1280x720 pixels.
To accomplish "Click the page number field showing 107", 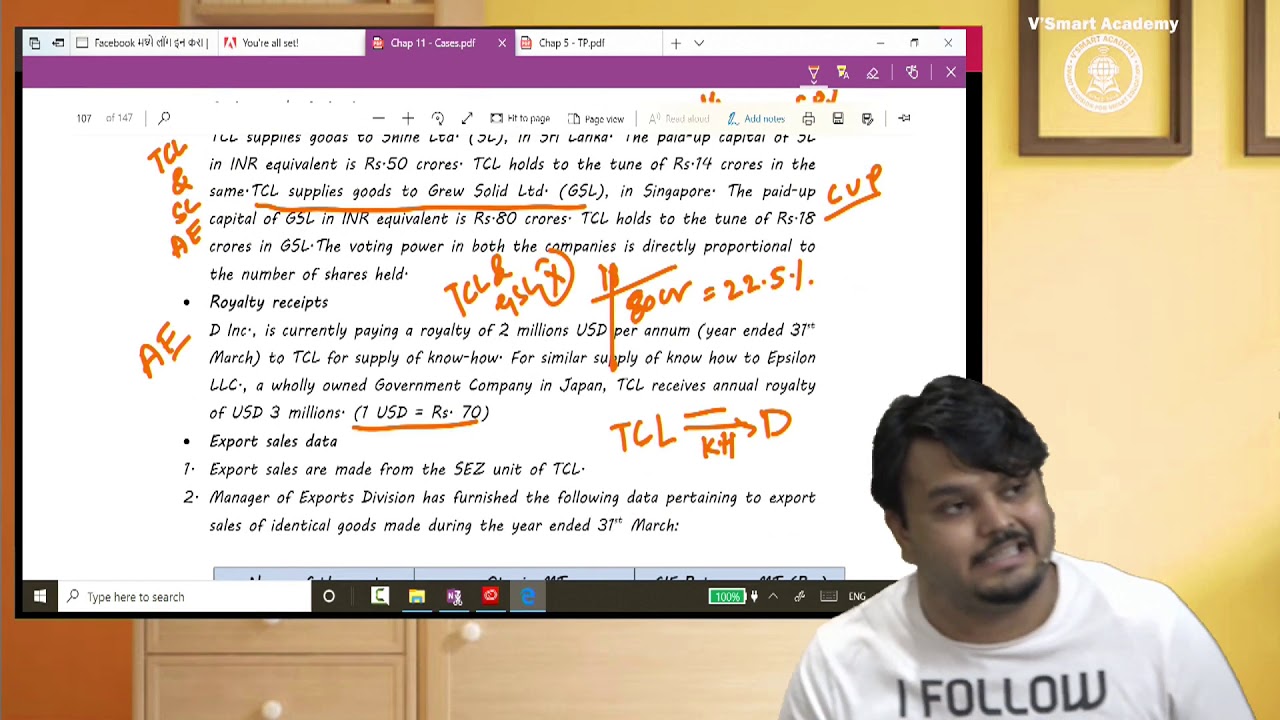I will (84, 118).
